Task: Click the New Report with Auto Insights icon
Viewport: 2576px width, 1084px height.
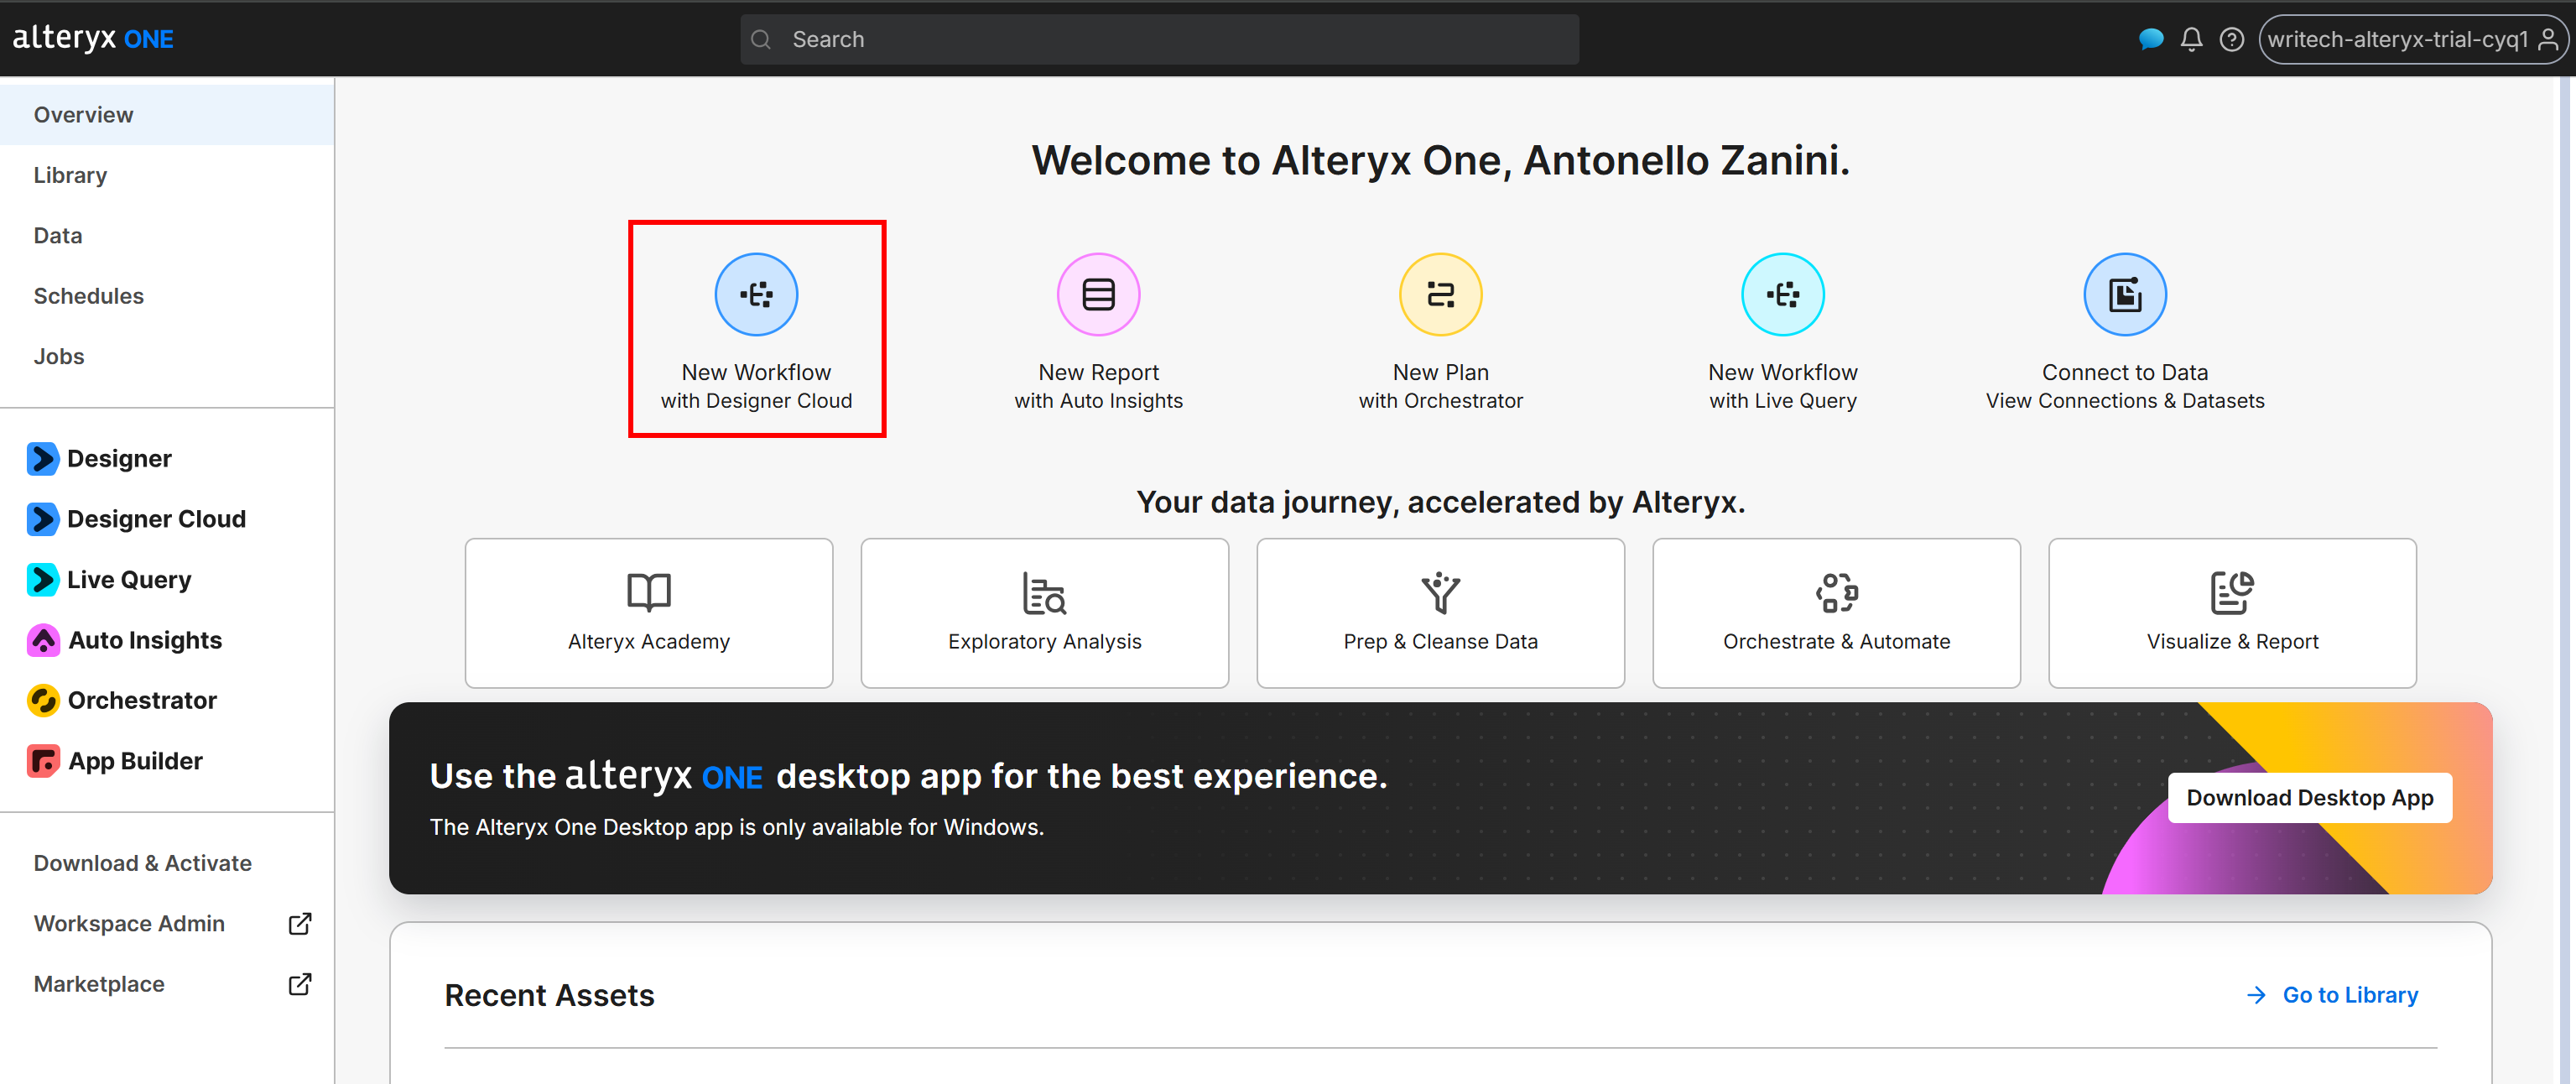Action: (1098, 294)
